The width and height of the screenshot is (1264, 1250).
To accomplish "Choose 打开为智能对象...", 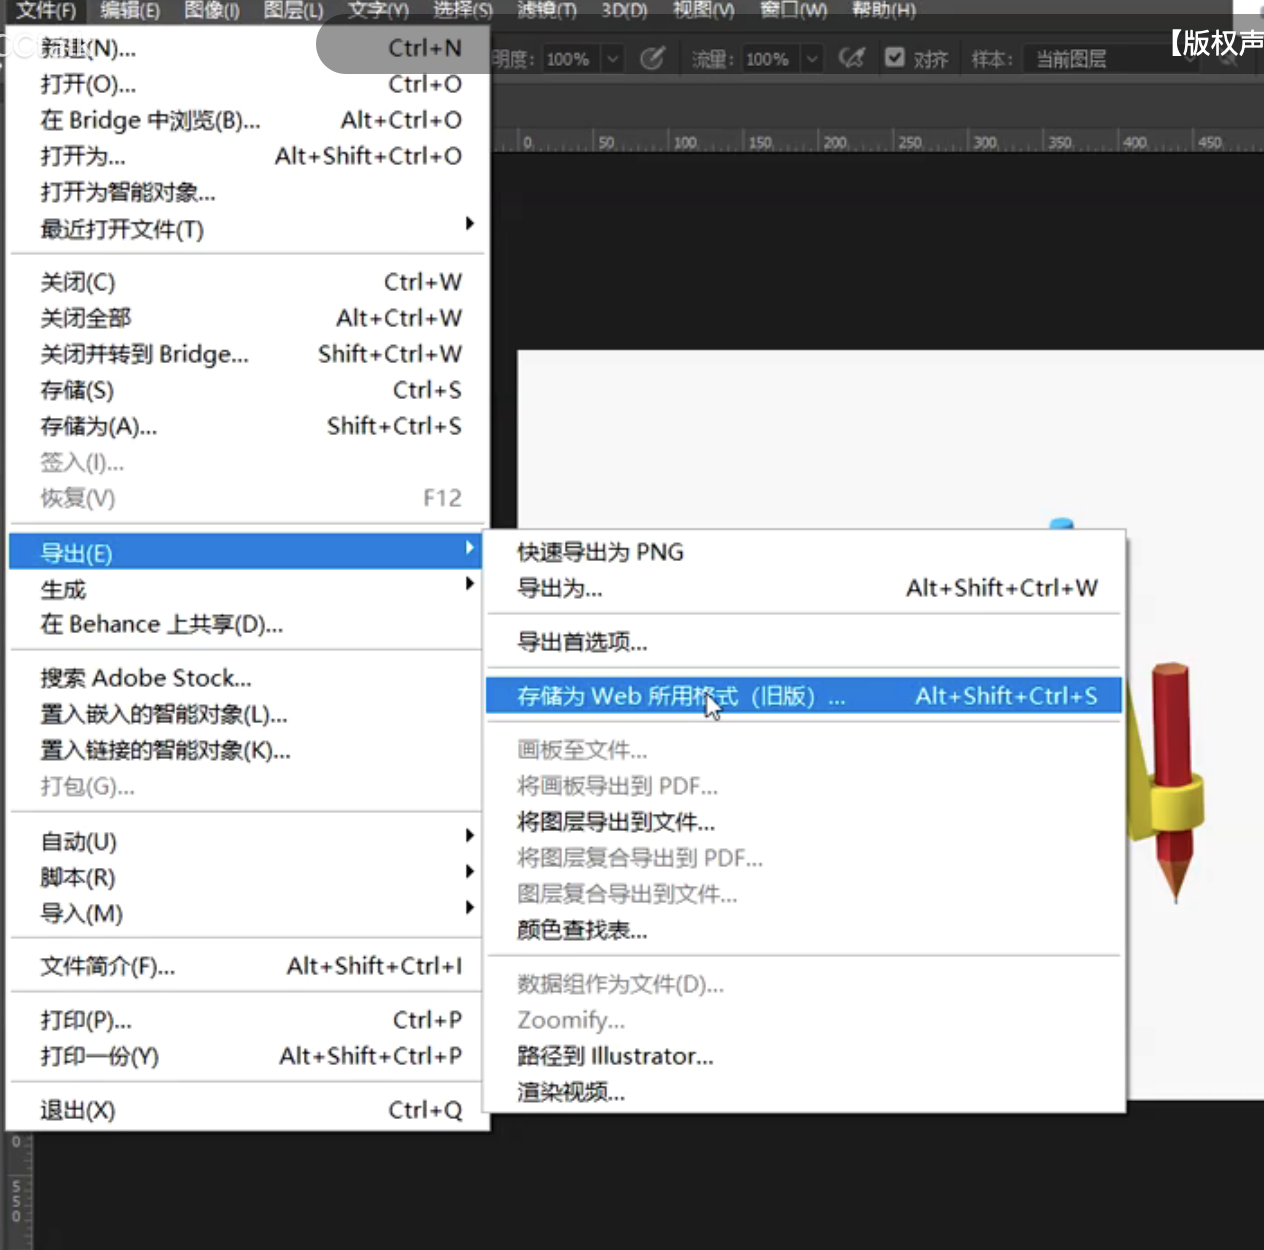I will click(x=248, y=192).
